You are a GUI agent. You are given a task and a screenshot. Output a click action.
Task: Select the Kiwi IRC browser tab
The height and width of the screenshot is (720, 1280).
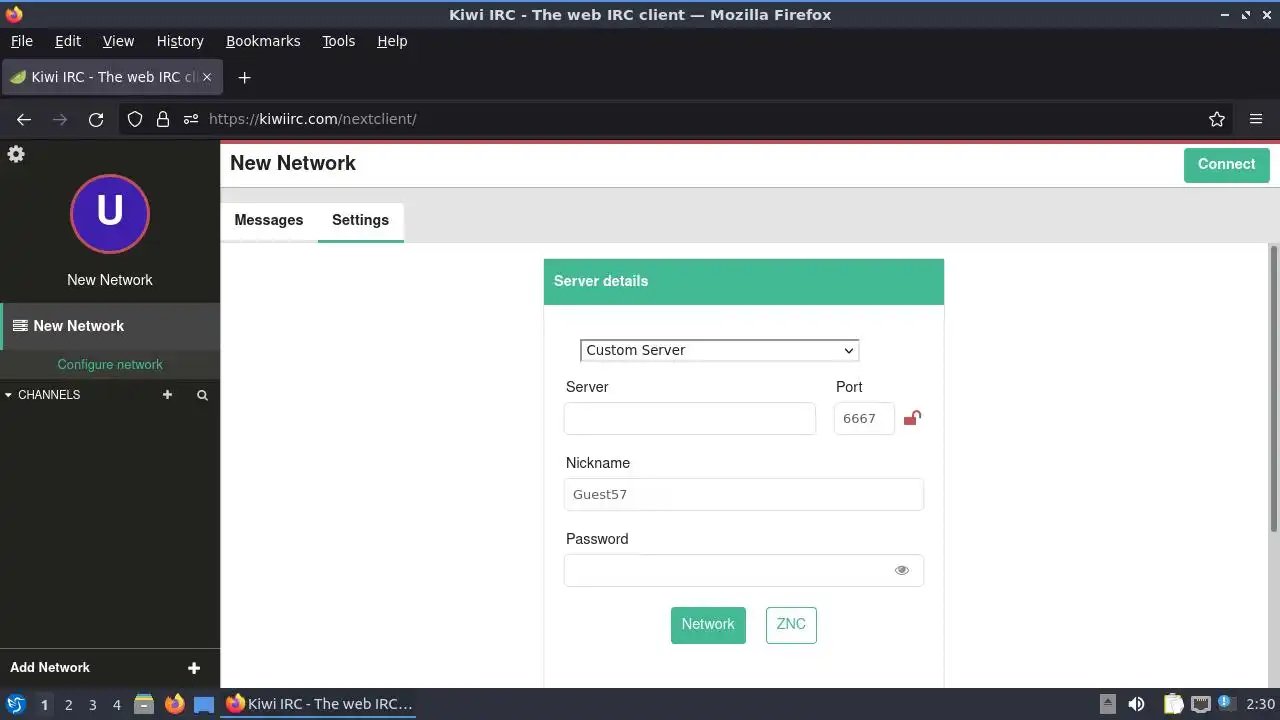tap(110, 77)
